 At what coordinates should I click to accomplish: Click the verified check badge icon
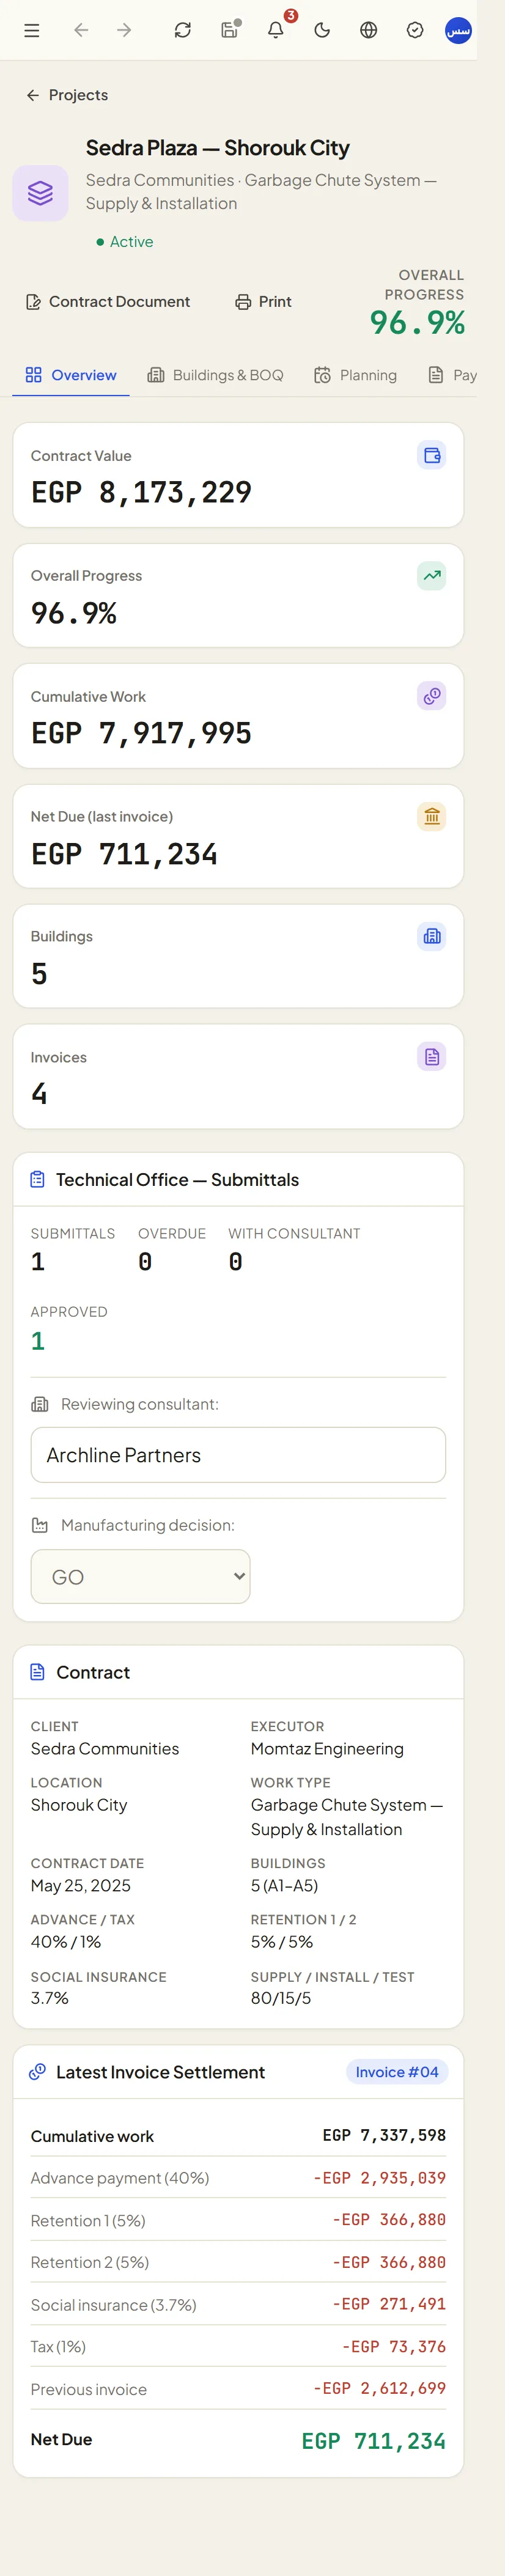(x=415, y=30)
